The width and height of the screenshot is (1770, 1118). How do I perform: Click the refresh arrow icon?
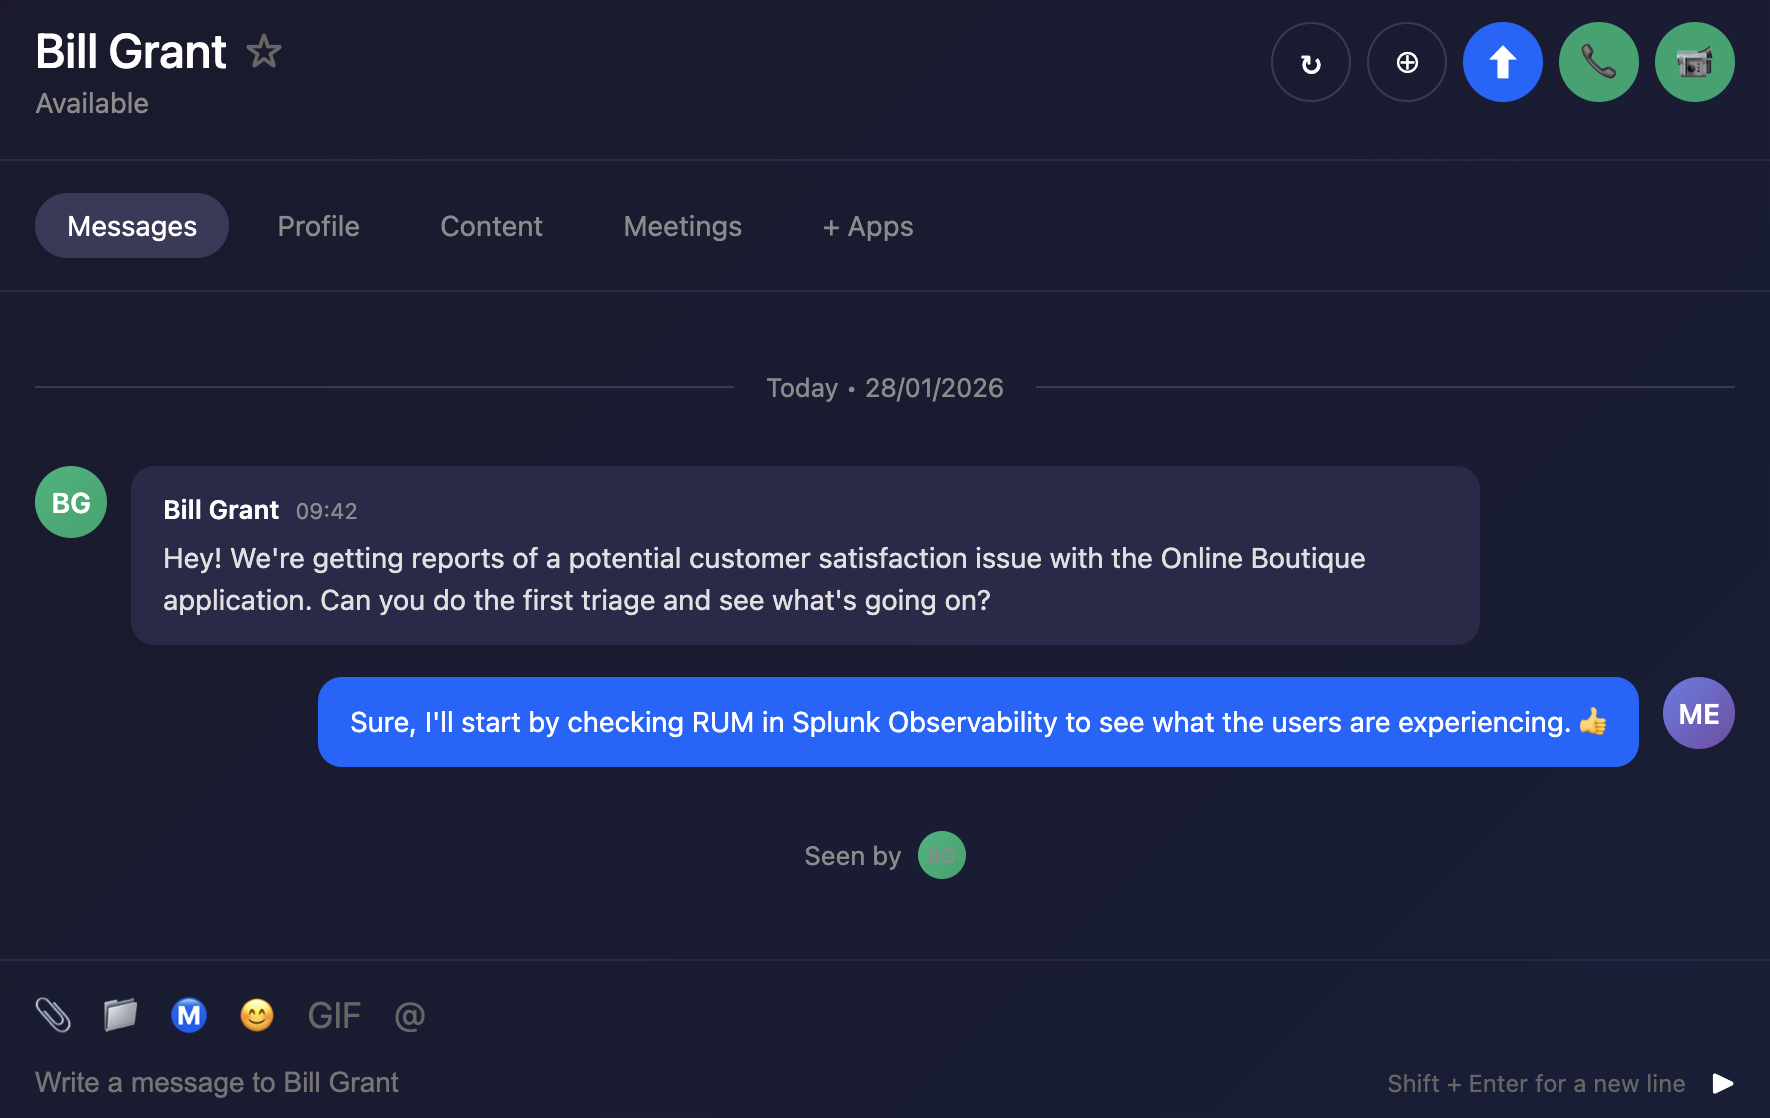click(x=1310, y=62)
